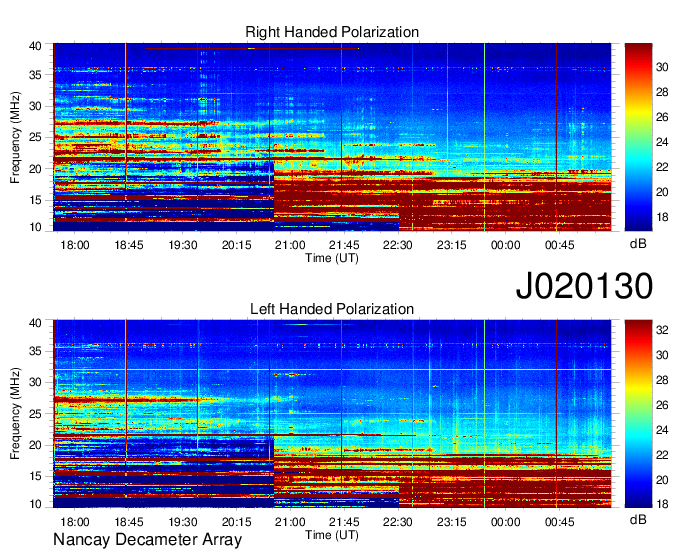
Task: Click the 26 dB tick on upper color bar
Action: click(x=662, y=117)
